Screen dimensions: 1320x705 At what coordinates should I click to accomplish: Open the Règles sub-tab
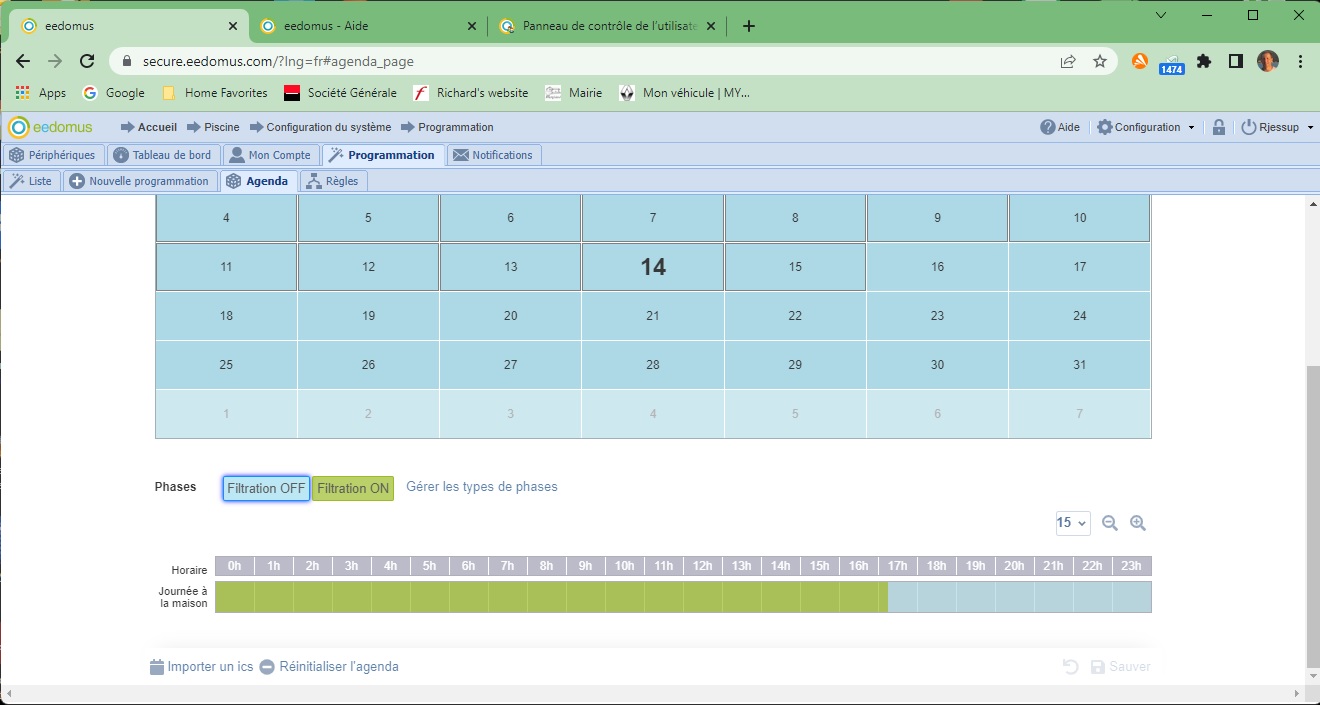333,181
